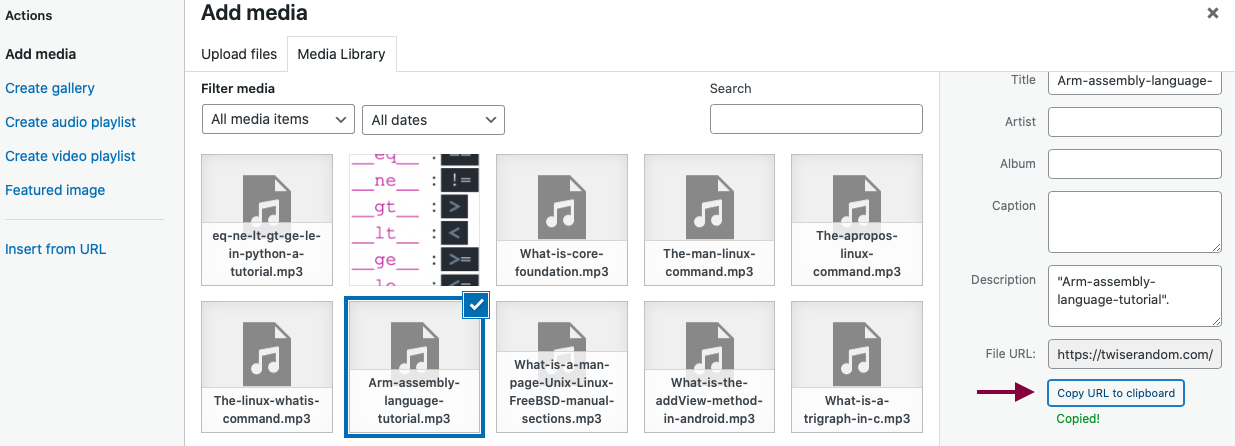
Task: Open the All dates filter dropdown
Action: click(433, 119)
